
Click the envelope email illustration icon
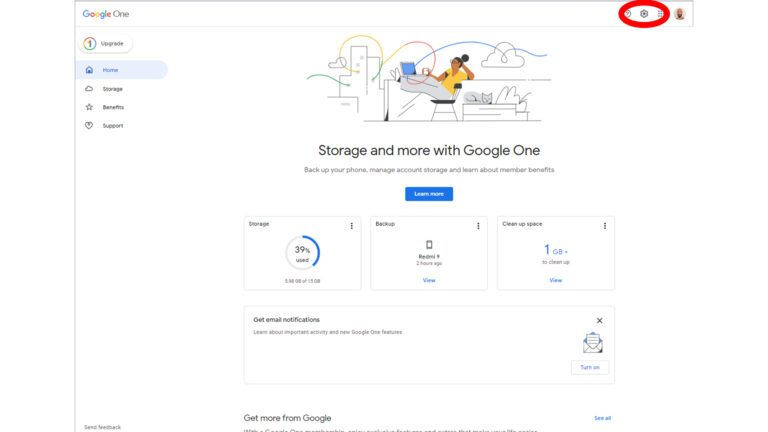click(x=593, y=342)
